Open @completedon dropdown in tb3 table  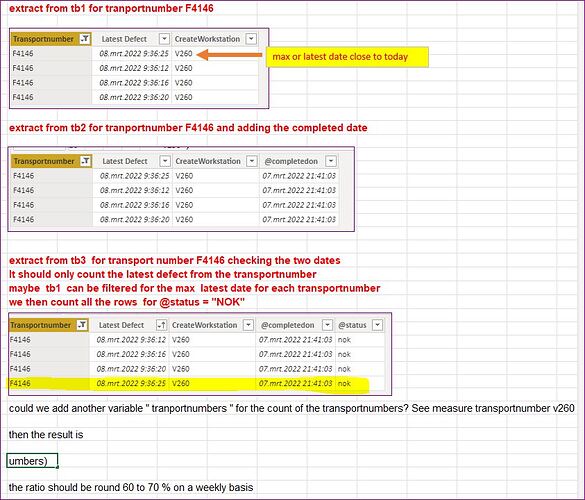327,325
